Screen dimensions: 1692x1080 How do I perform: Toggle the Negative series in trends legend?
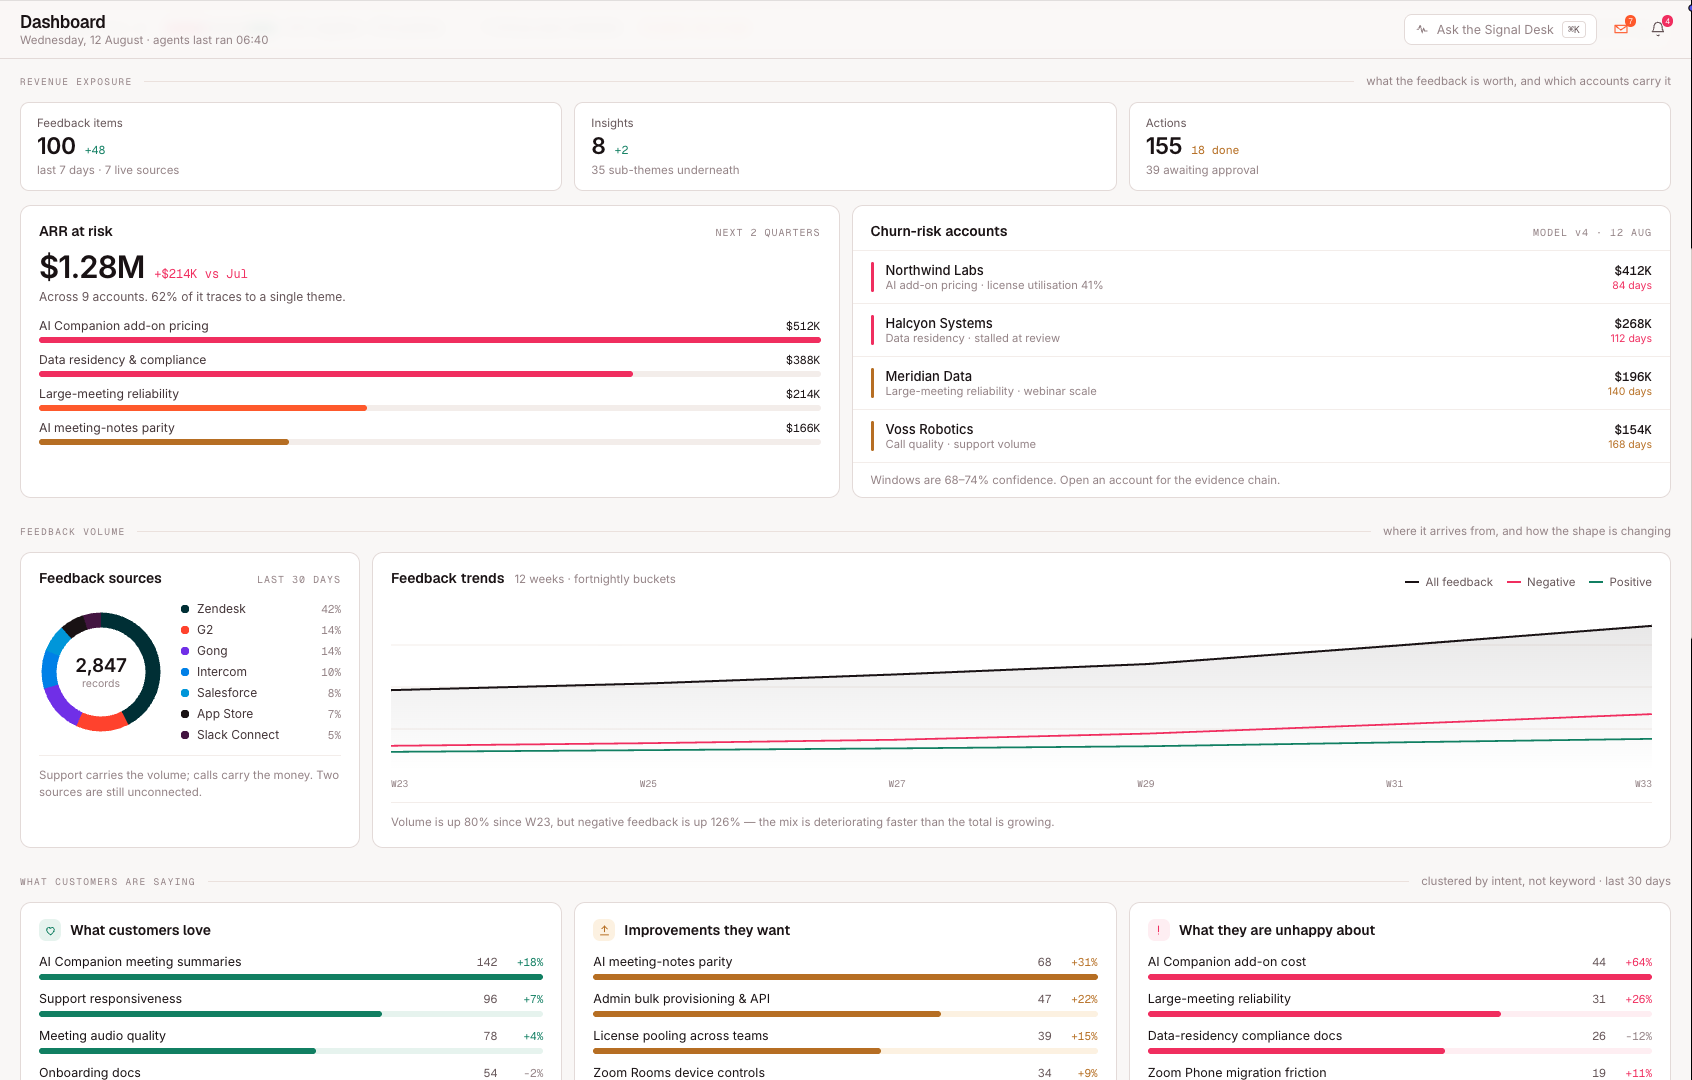(1541, 582)
